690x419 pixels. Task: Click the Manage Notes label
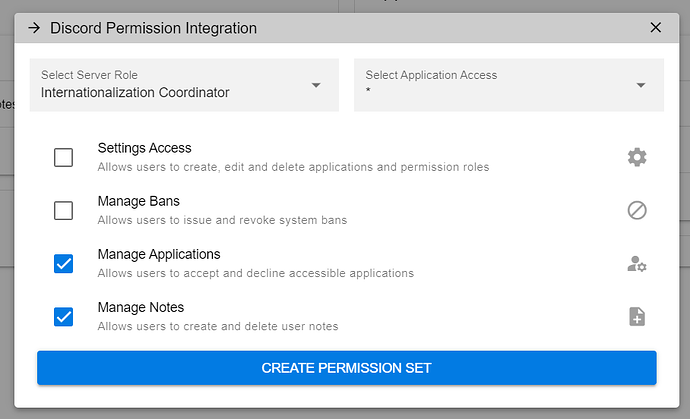coord(141,307)
